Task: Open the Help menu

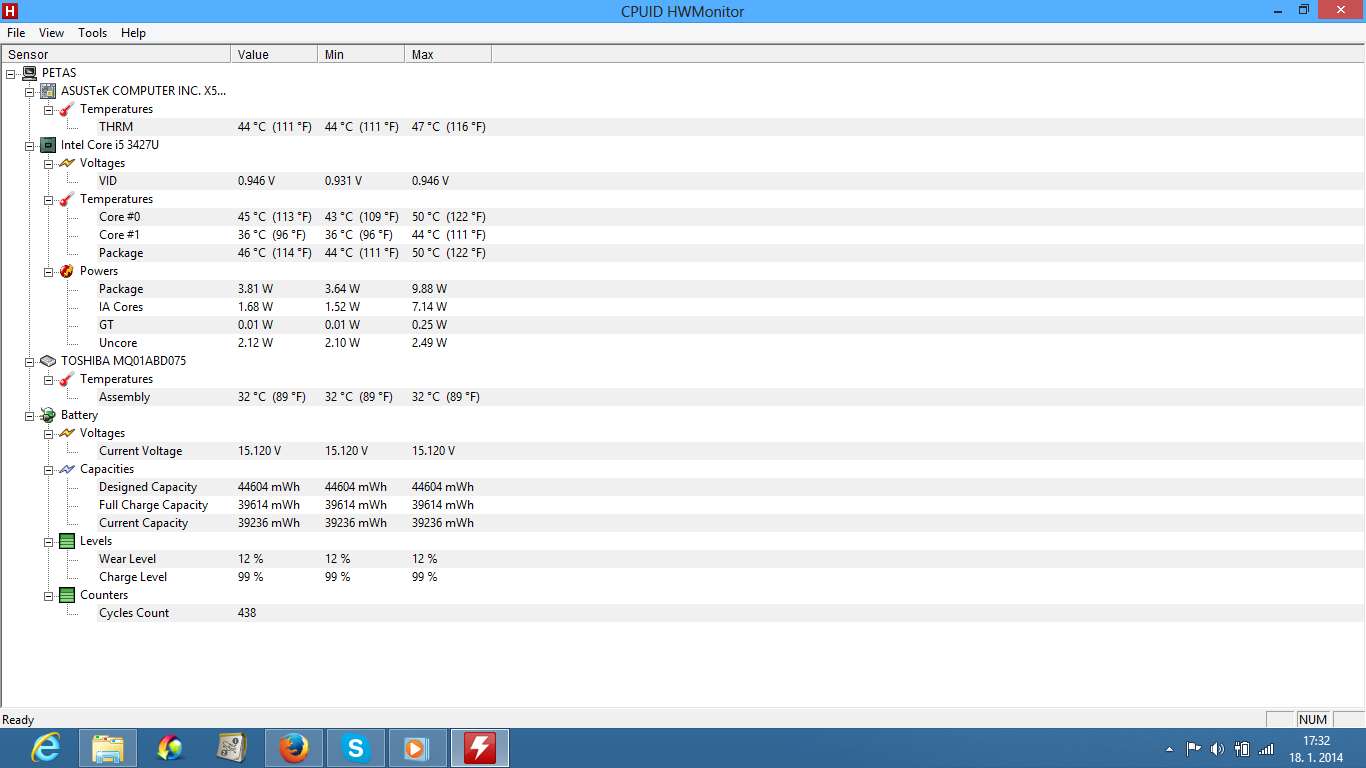Action: [133, 33]
